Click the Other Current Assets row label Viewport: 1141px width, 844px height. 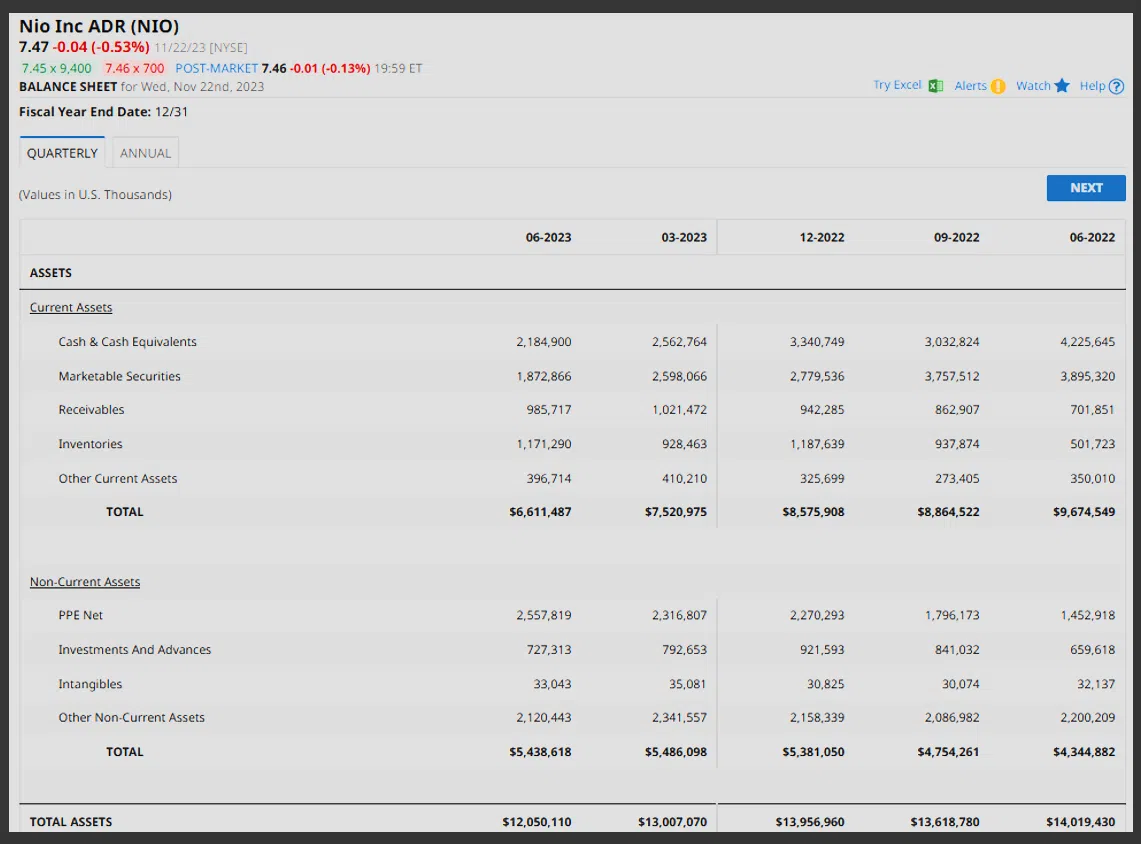click(x=118, y=478)
